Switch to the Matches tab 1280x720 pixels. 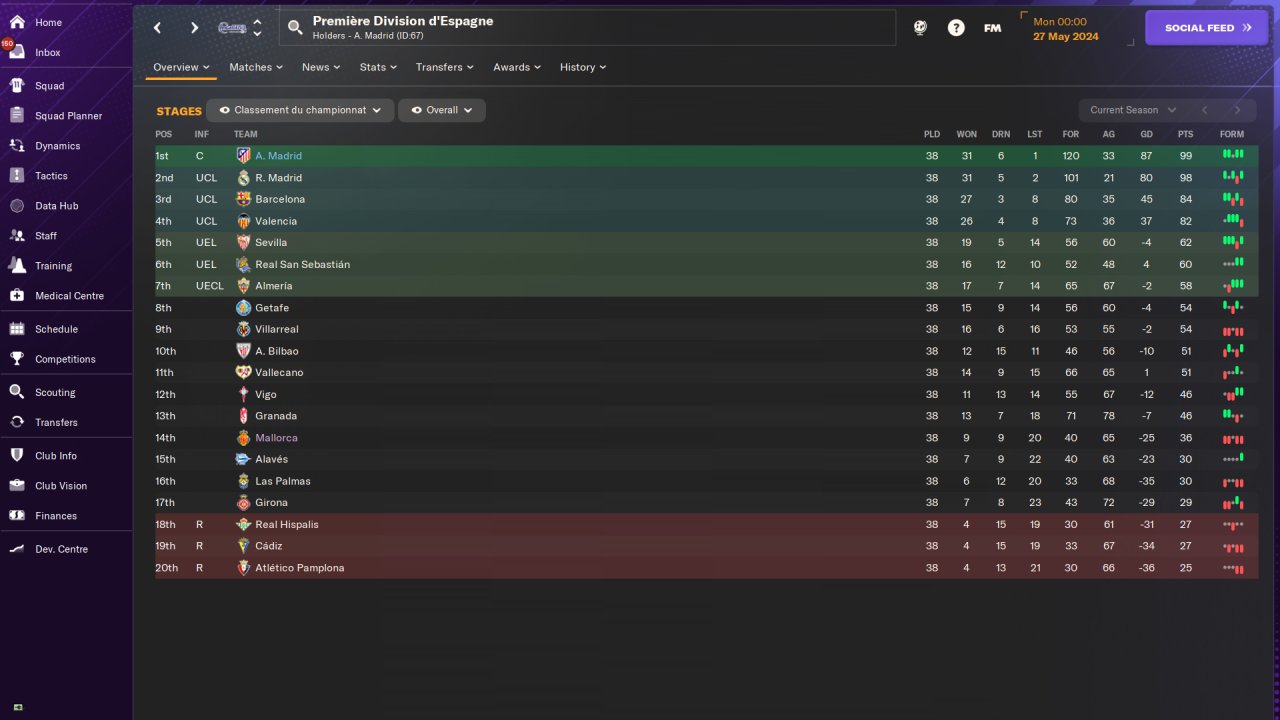255,67
